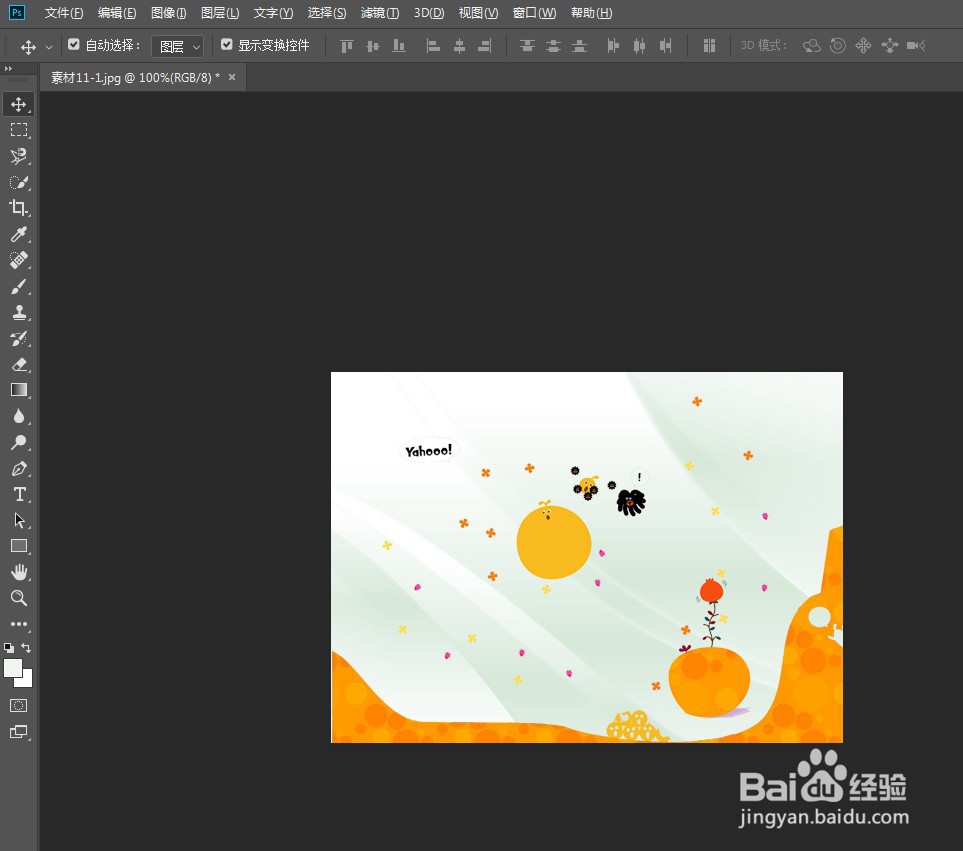Select the Rectangular Marquee tool
963x851 pixels.
tap(18, 130)
